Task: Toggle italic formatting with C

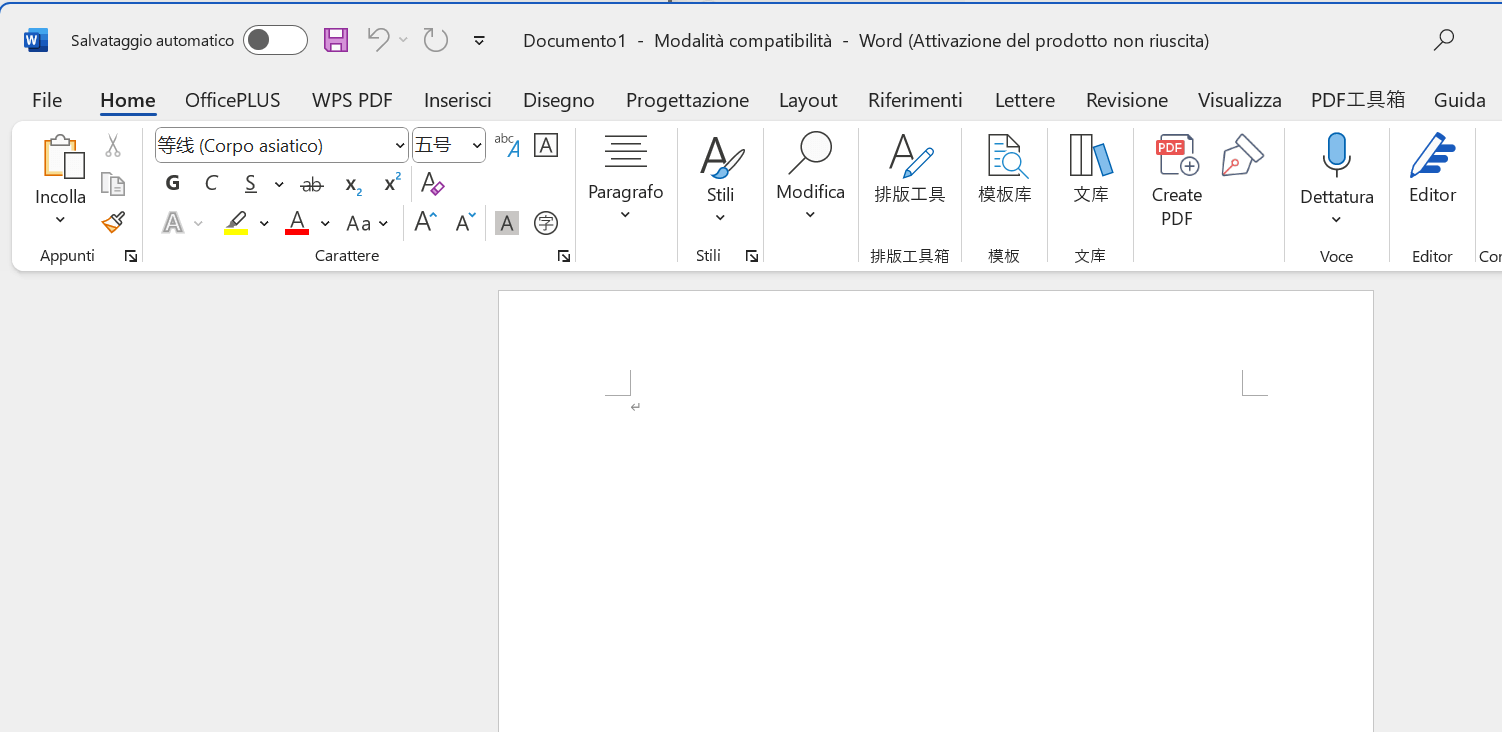Action: coord(211,183)
